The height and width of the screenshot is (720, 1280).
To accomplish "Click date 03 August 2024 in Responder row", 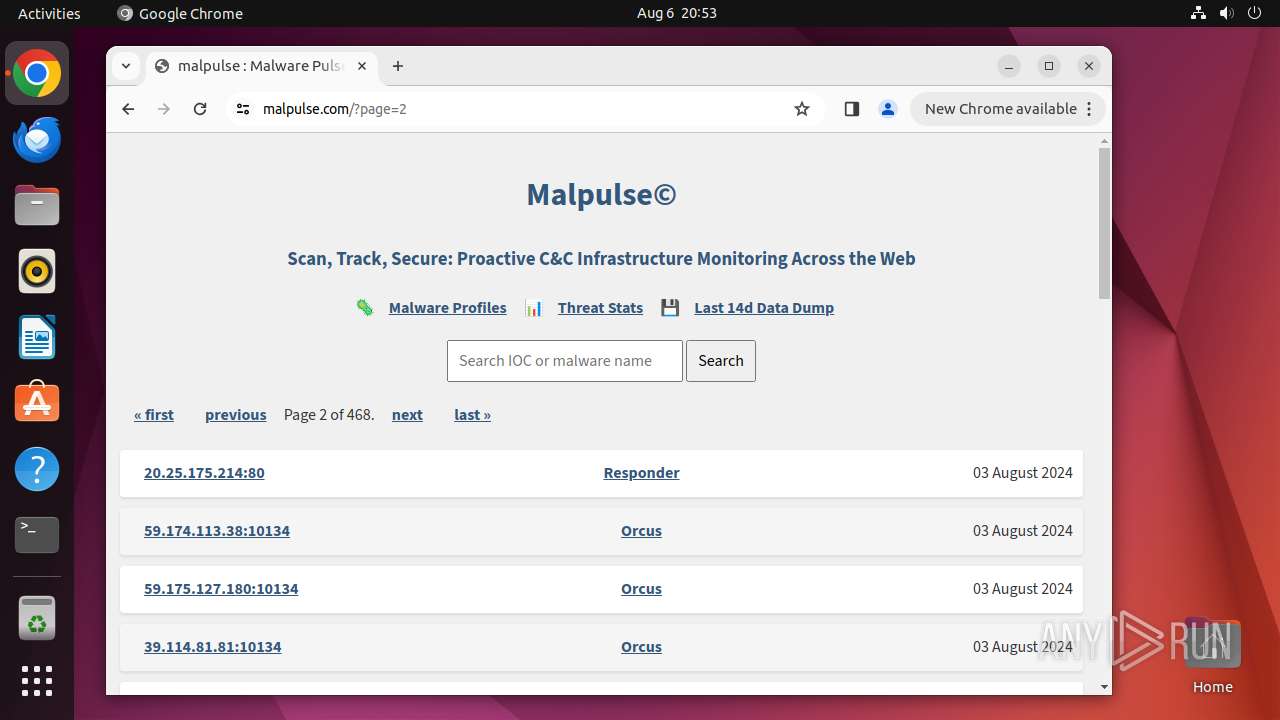I will point(1022,473).
